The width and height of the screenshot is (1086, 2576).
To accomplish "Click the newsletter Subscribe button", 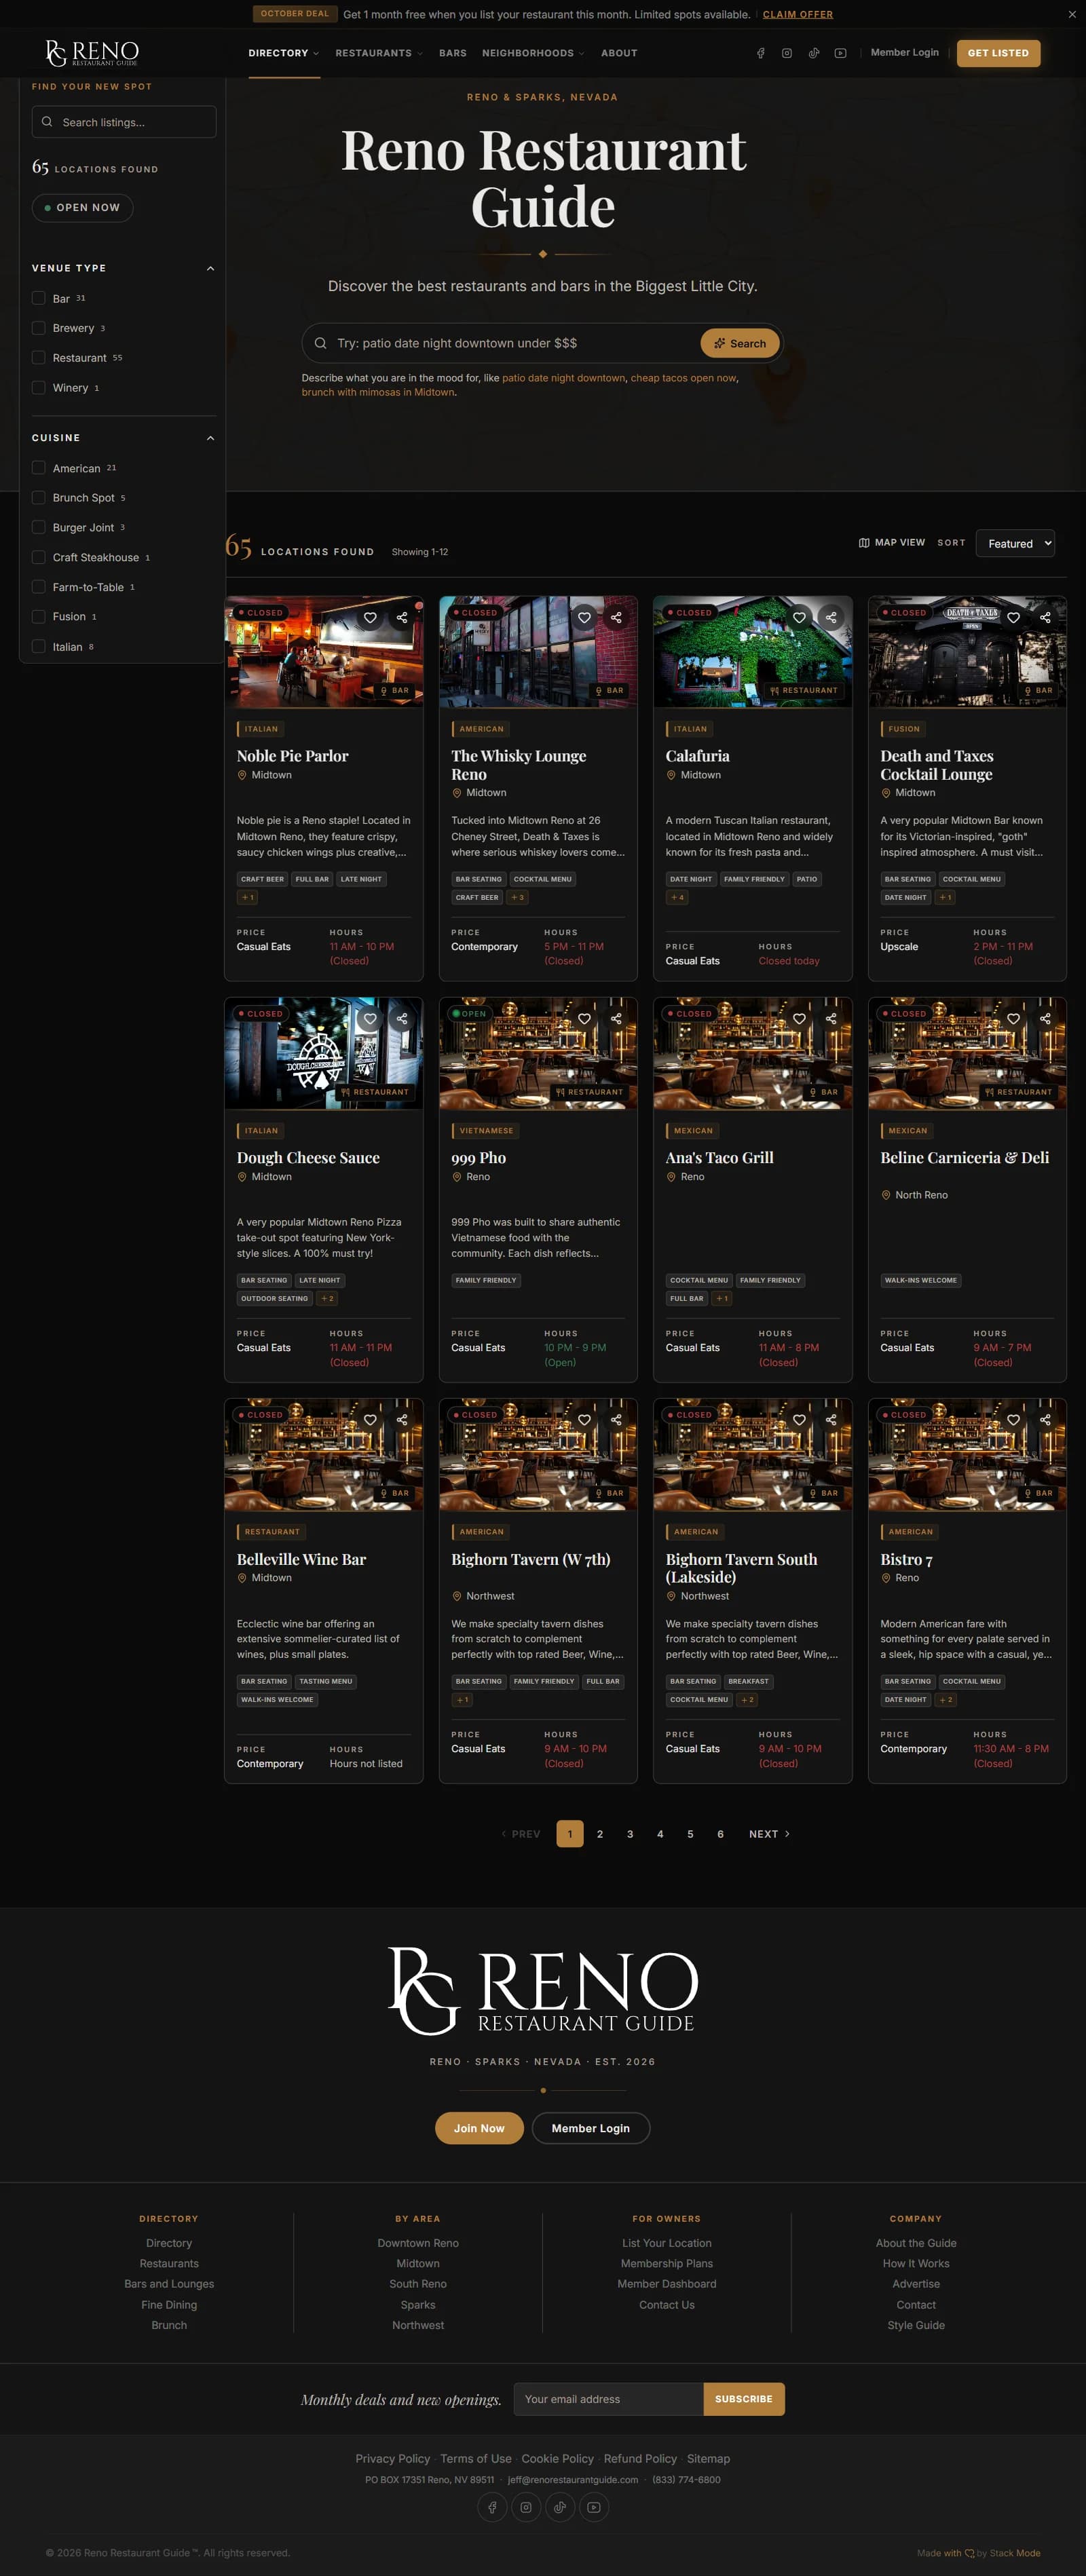I will [744, 2399].
